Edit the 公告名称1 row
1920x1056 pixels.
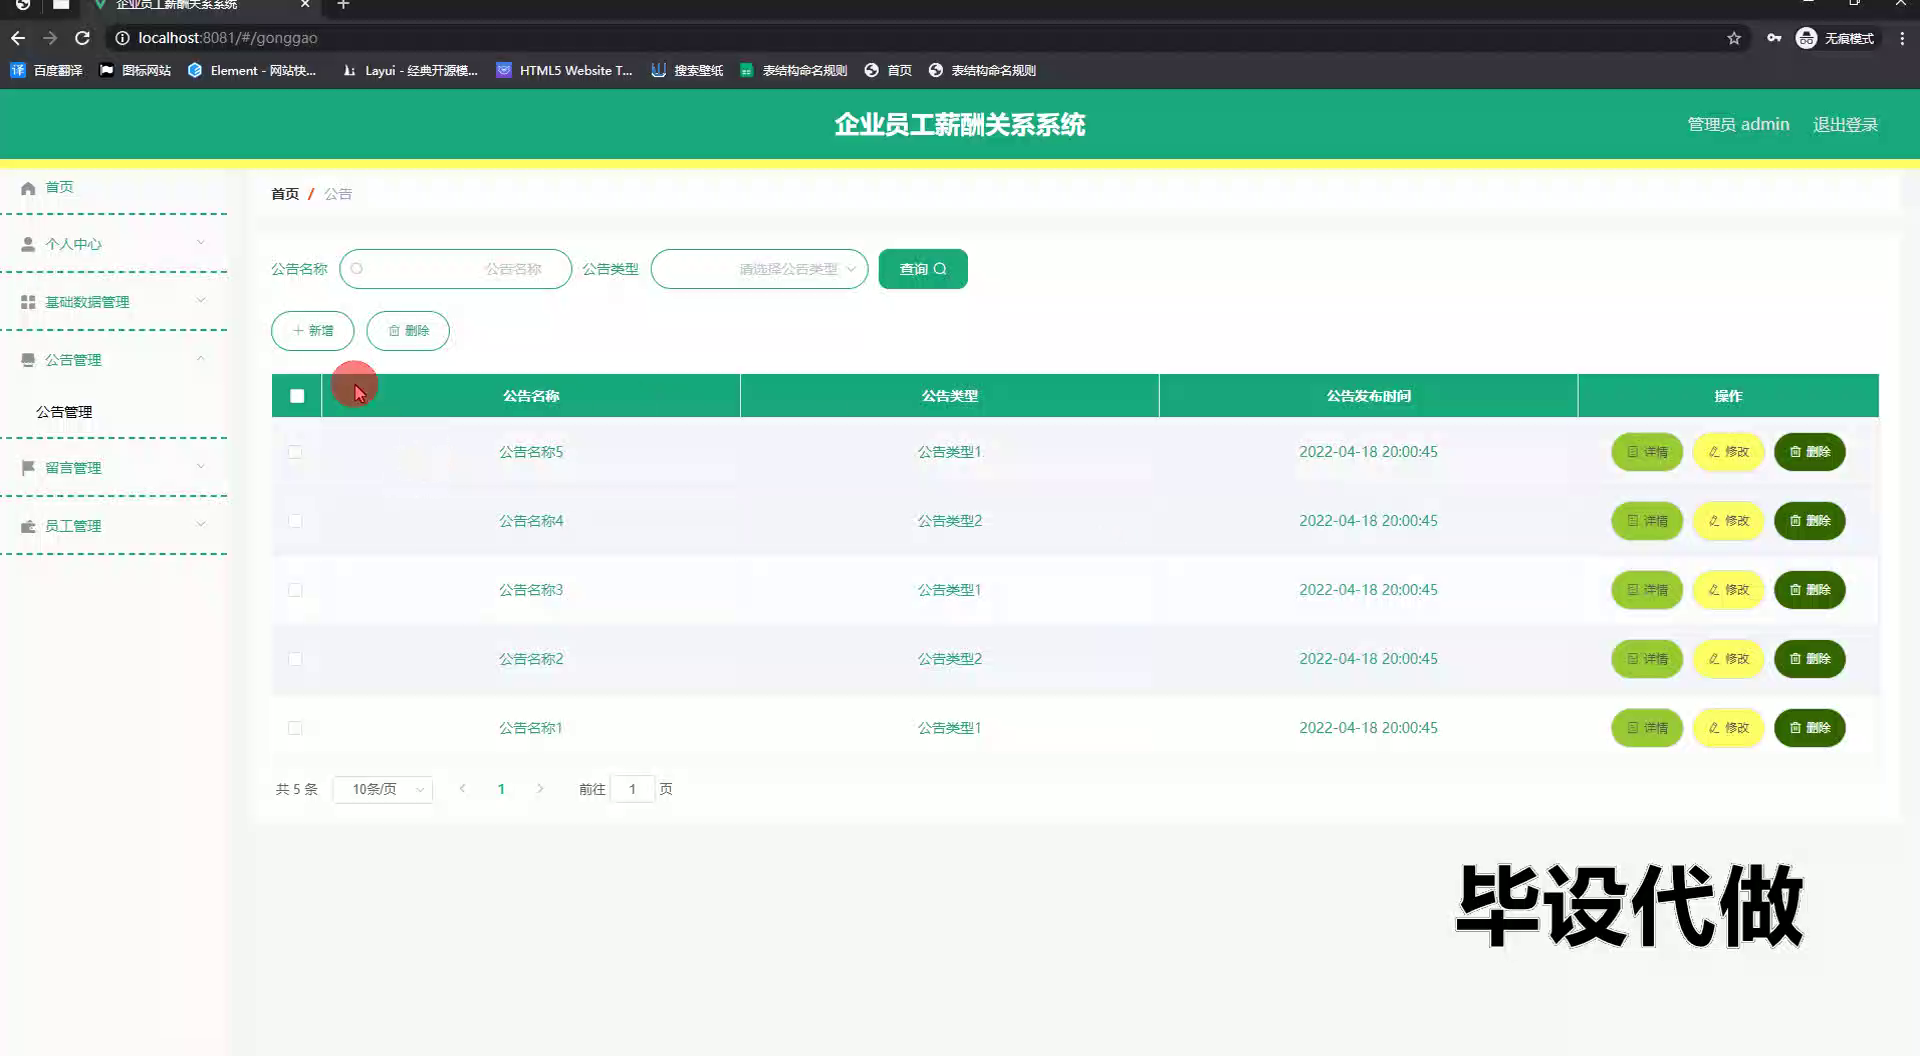(1728, 728)
